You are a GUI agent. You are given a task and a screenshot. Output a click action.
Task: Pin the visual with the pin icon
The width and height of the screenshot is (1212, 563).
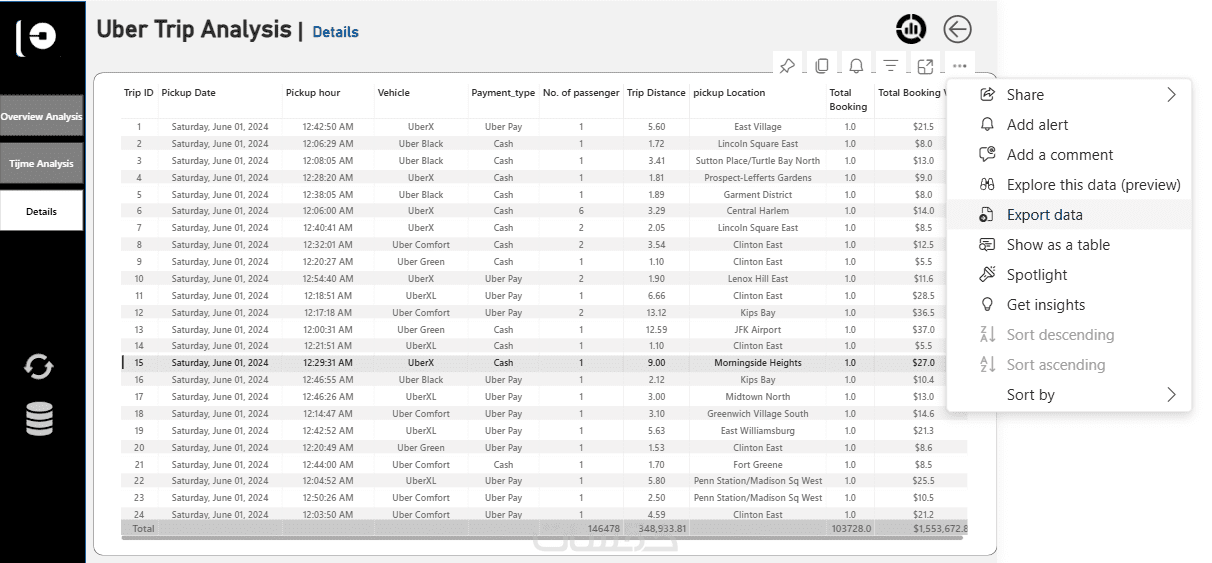(x=787, y=66)
